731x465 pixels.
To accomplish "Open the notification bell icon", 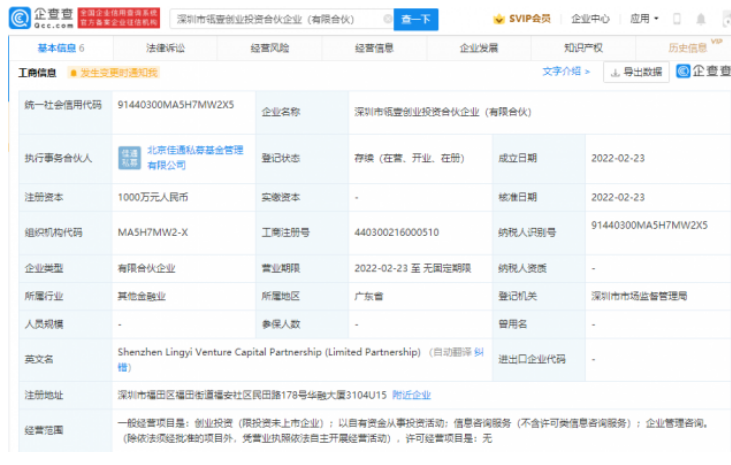I will 700,19.
